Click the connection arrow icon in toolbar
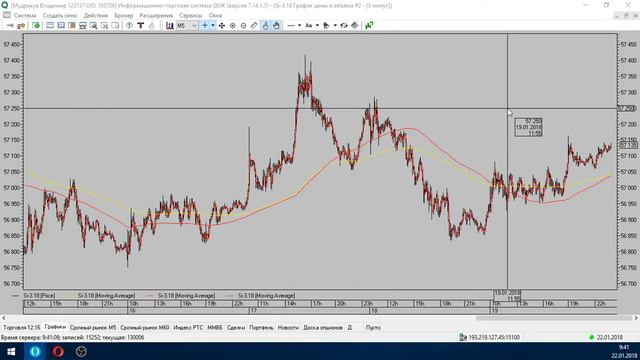 [x=10, y=25]
